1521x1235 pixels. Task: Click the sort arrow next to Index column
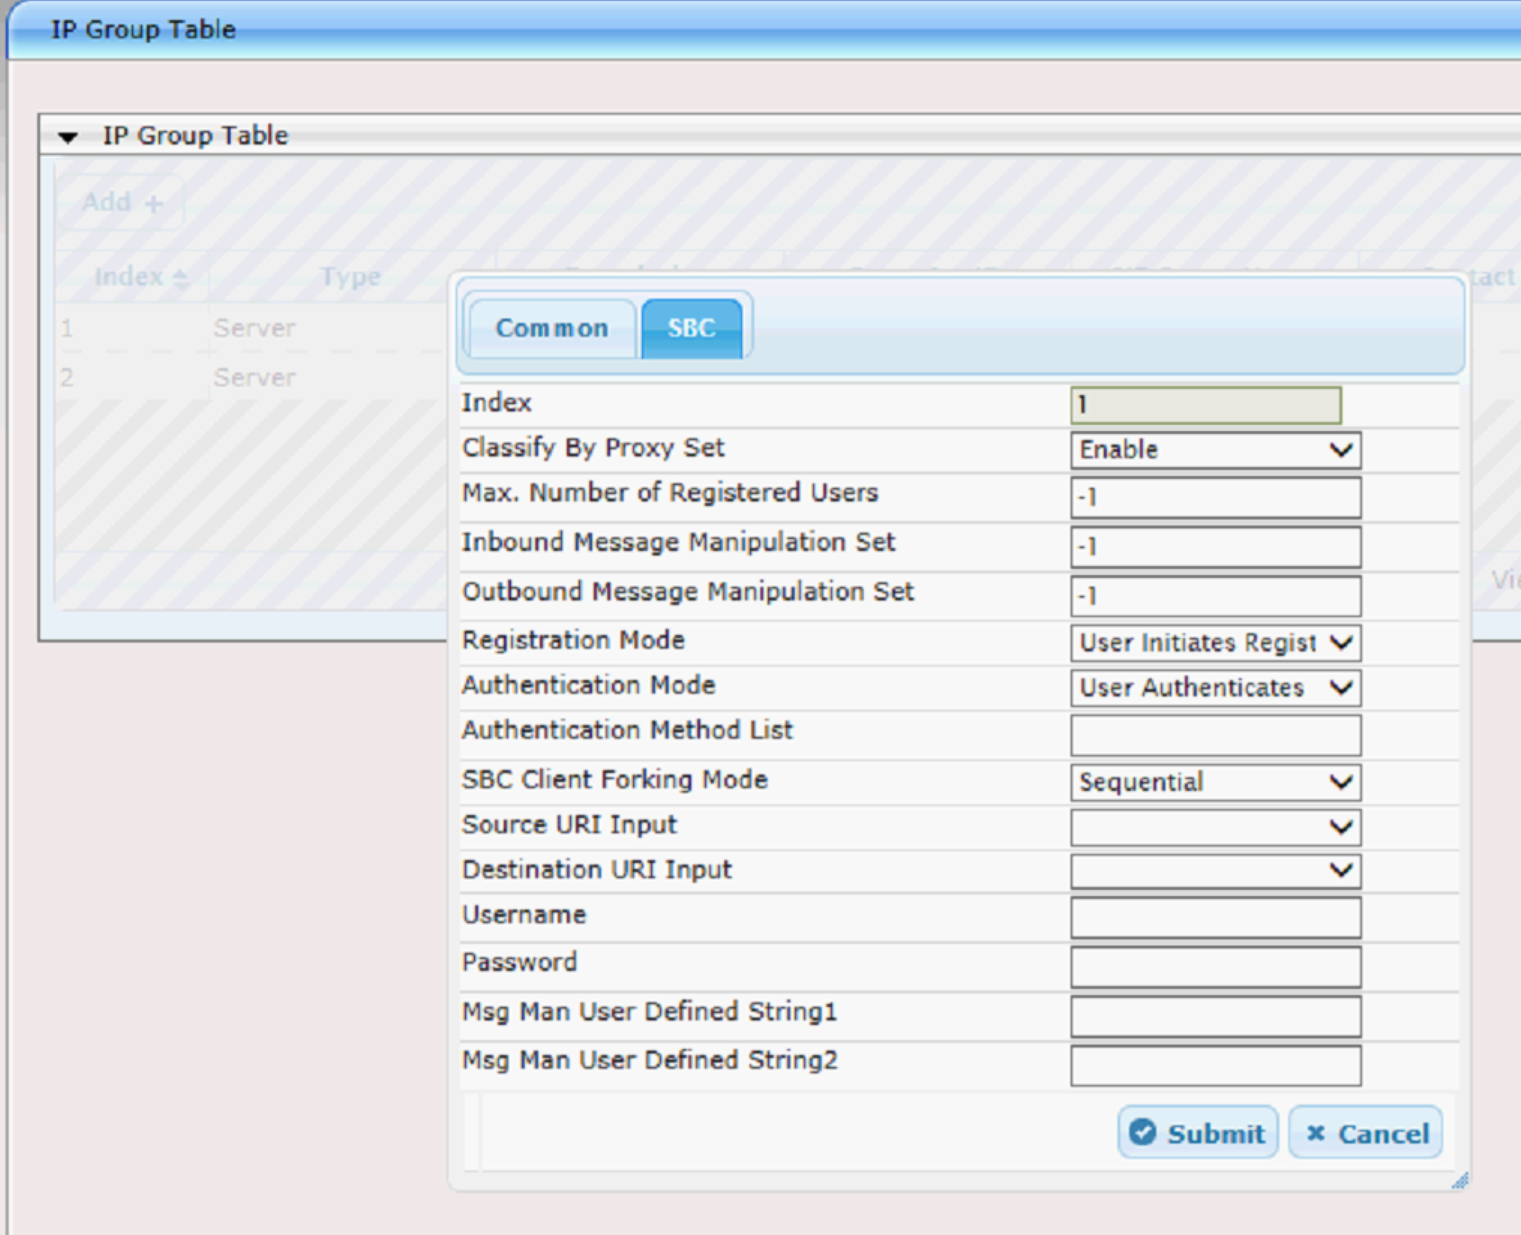pyautogui.click(x=180, y=276)
